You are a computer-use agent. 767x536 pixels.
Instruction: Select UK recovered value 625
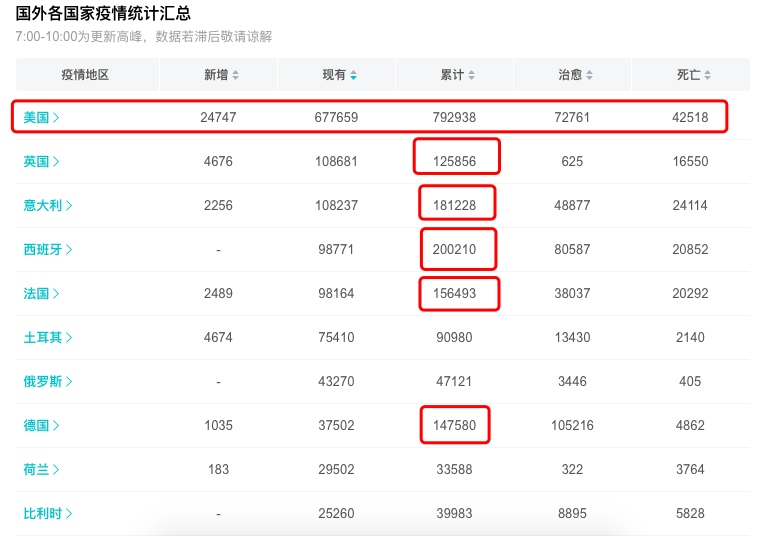click(572, 161)
